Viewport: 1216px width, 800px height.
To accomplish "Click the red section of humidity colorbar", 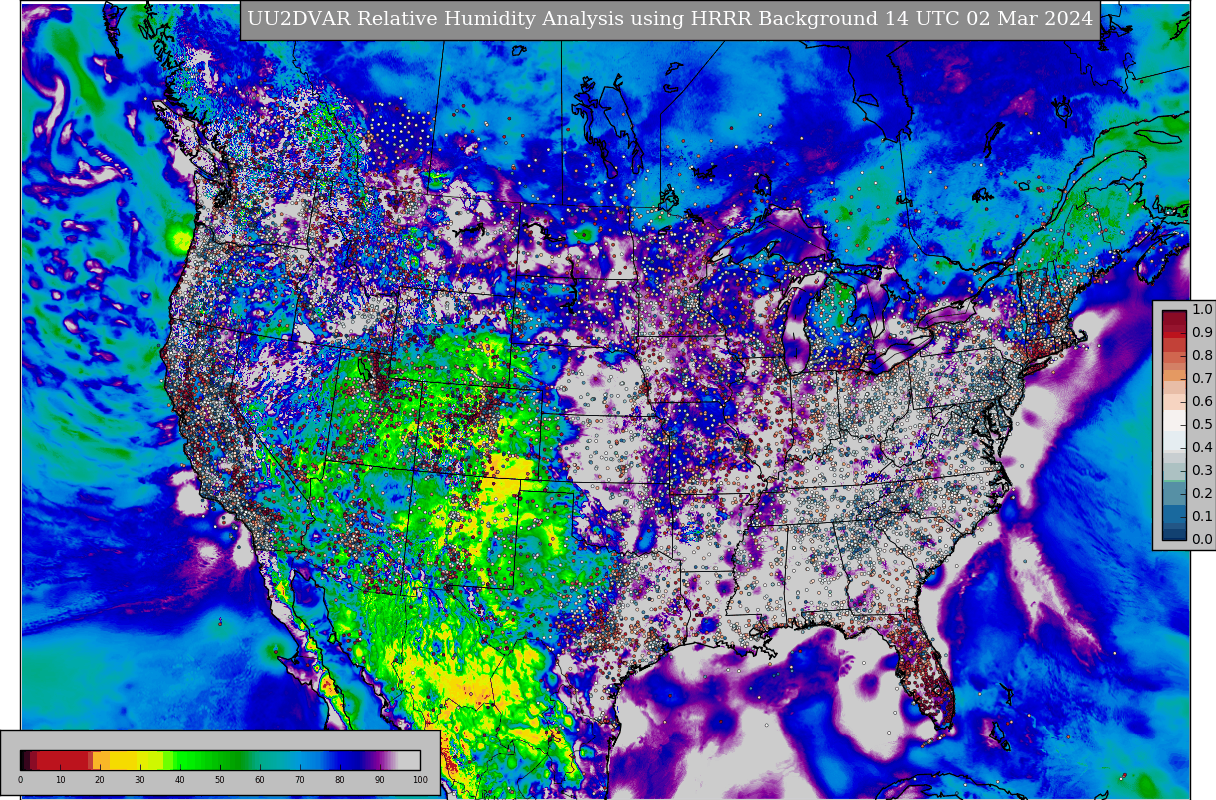I will (62, 760).
